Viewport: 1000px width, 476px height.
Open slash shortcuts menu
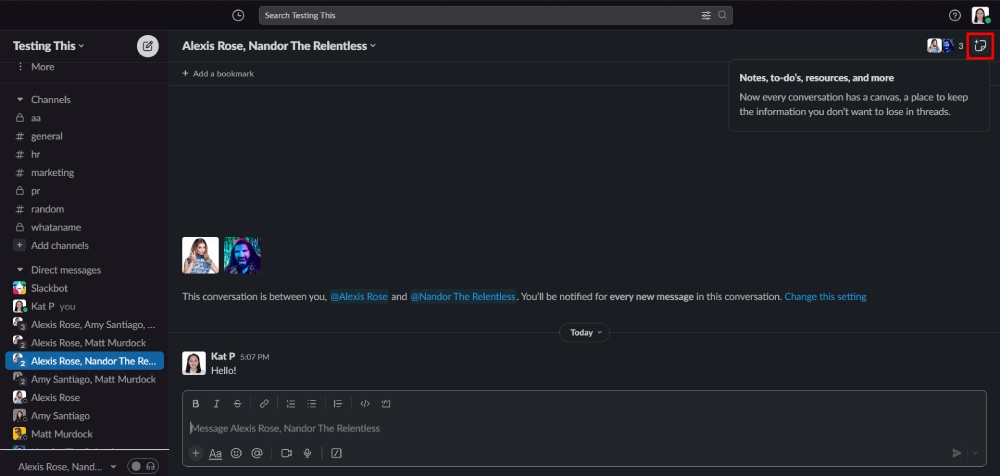pos(337,453)
